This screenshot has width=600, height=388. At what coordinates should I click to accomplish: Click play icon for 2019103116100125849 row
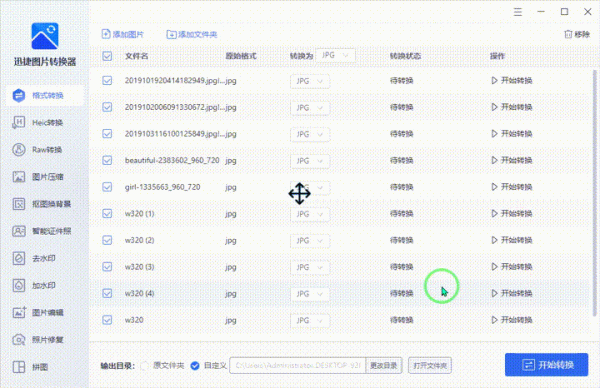click(x=494, y=134)
